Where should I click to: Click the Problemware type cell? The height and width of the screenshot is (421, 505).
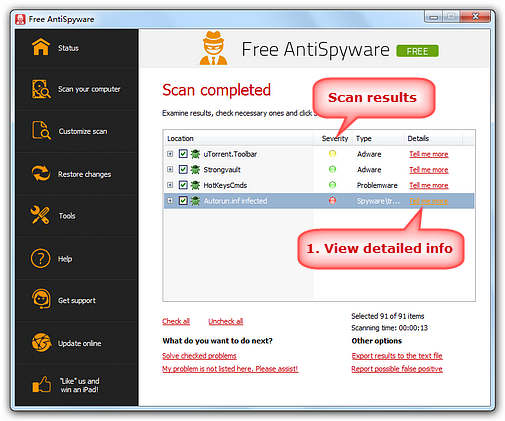tap(377, 185)
